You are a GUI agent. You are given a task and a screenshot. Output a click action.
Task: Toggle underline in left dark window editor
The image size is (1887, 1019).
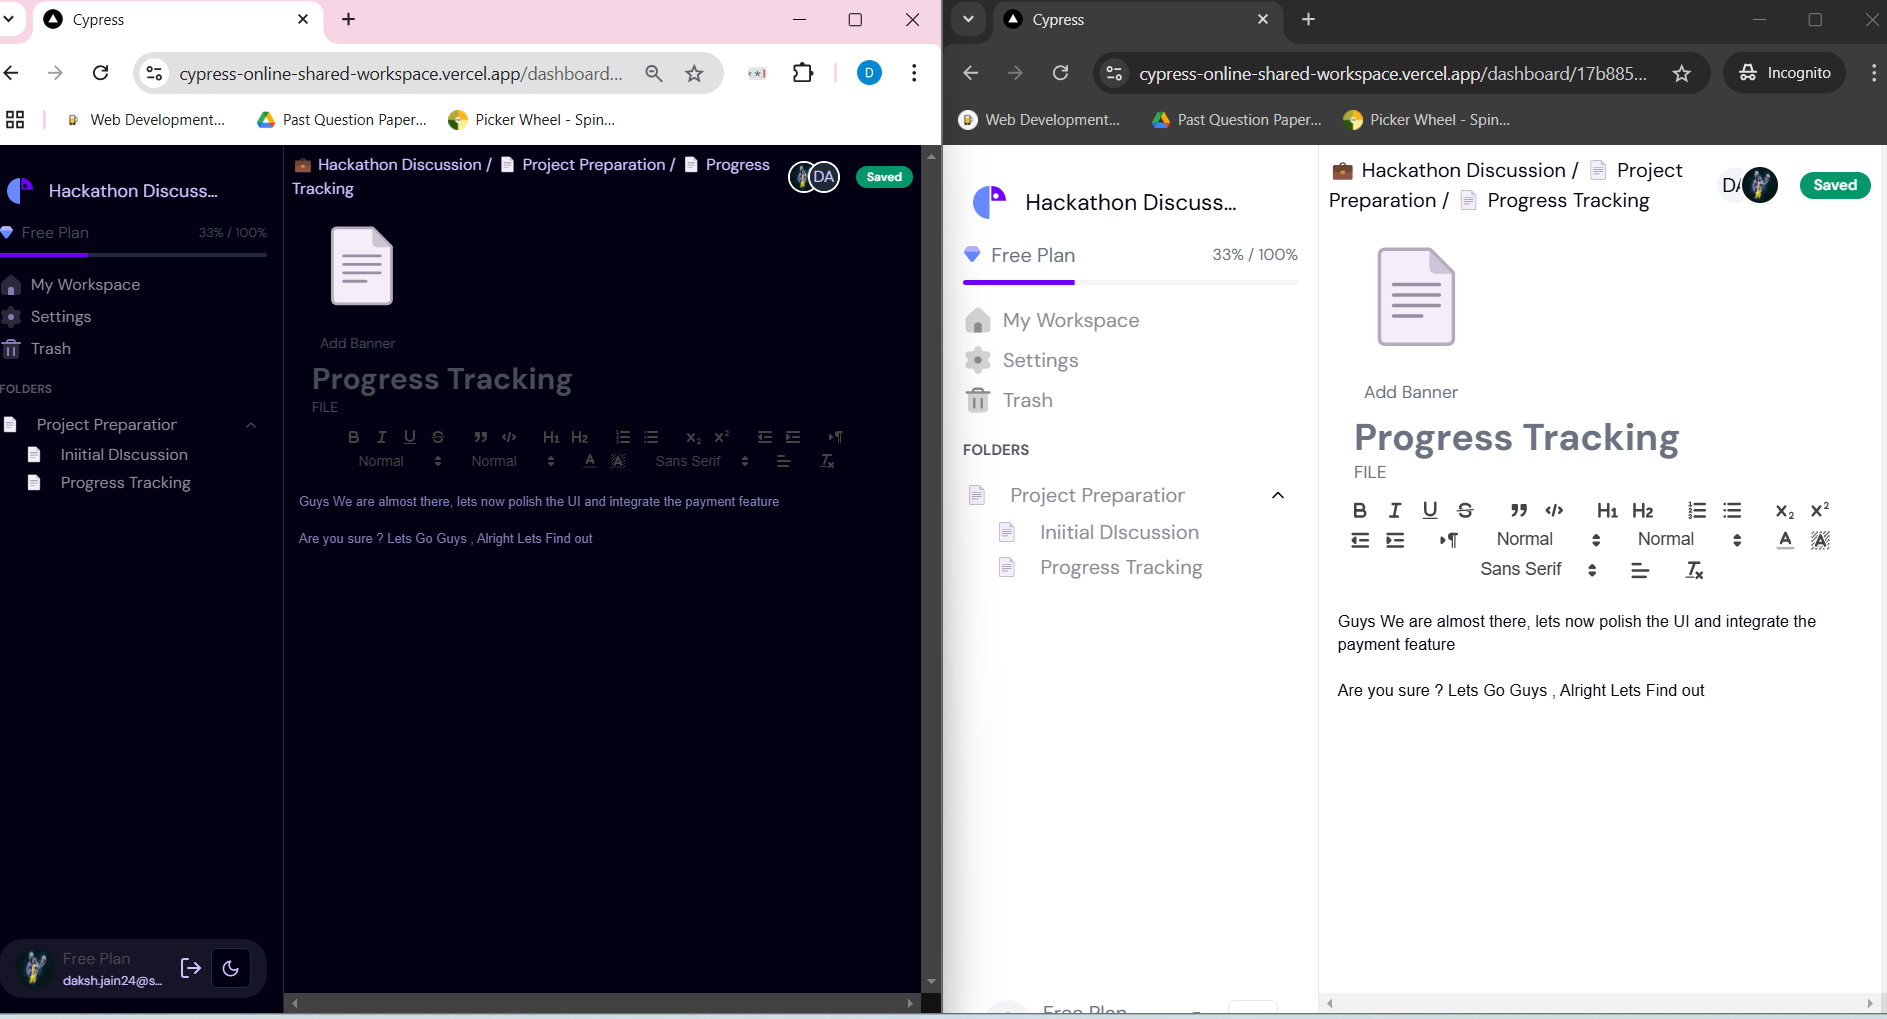pyautogui.click(x=410, y=437)
